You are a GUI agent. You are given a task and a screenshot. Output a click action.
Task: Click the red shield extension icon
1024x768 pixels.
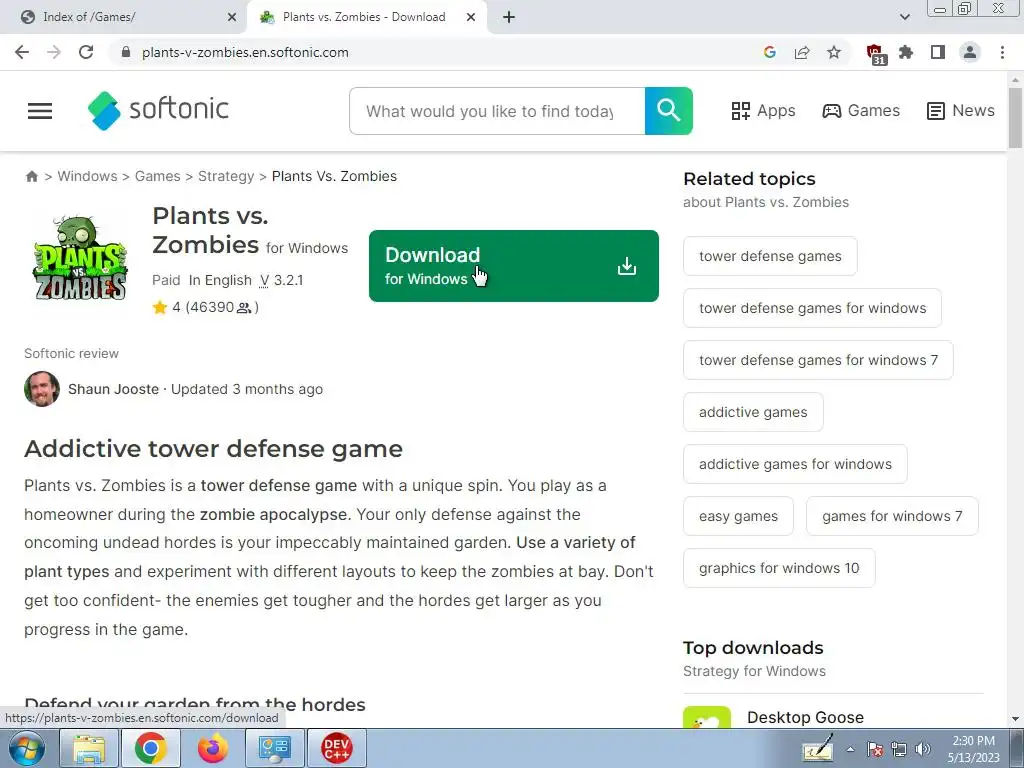tap(875, 54)
